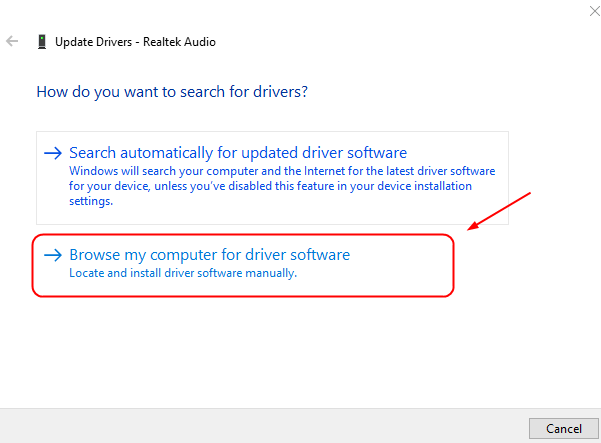The width and height of the screenshot is (601, 443).
Task: Click the back arrow in the header
Action: 12,42
